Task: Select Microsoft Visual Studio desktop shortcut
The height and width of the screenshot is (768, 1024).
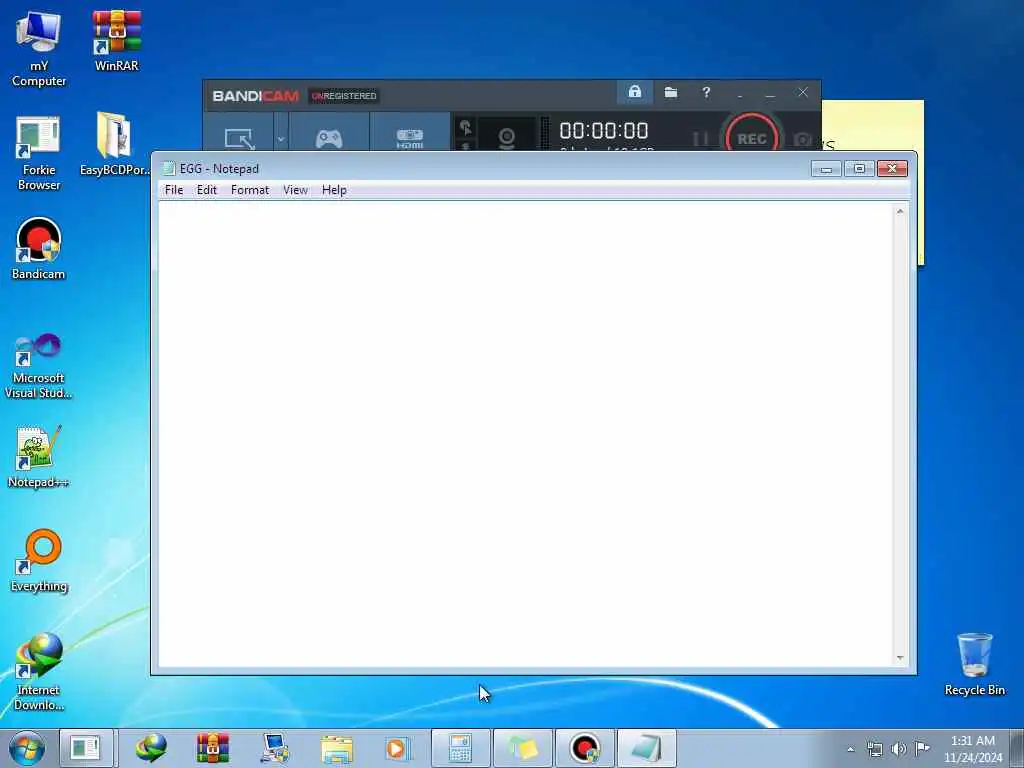Action: (39, 366)
